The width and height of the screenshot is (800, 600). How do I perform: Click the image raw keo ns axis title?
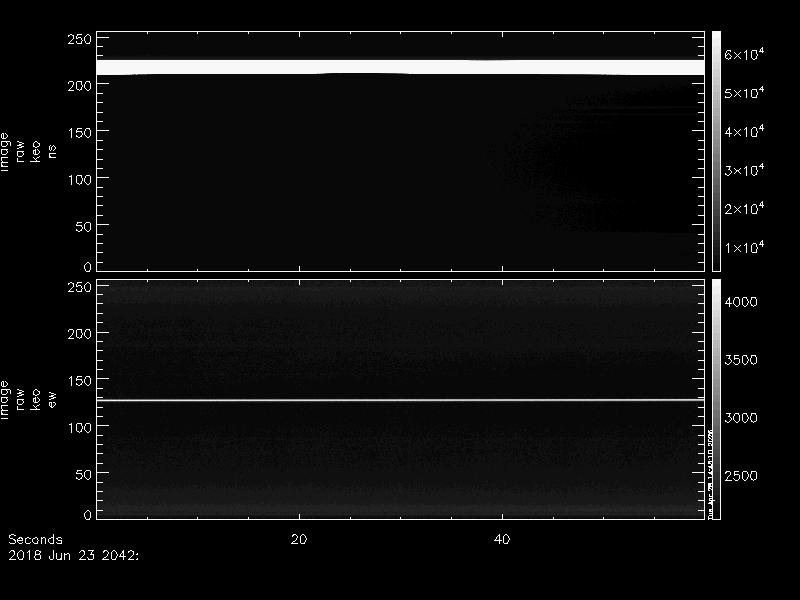pyautogui.click(x=28, y=152)
